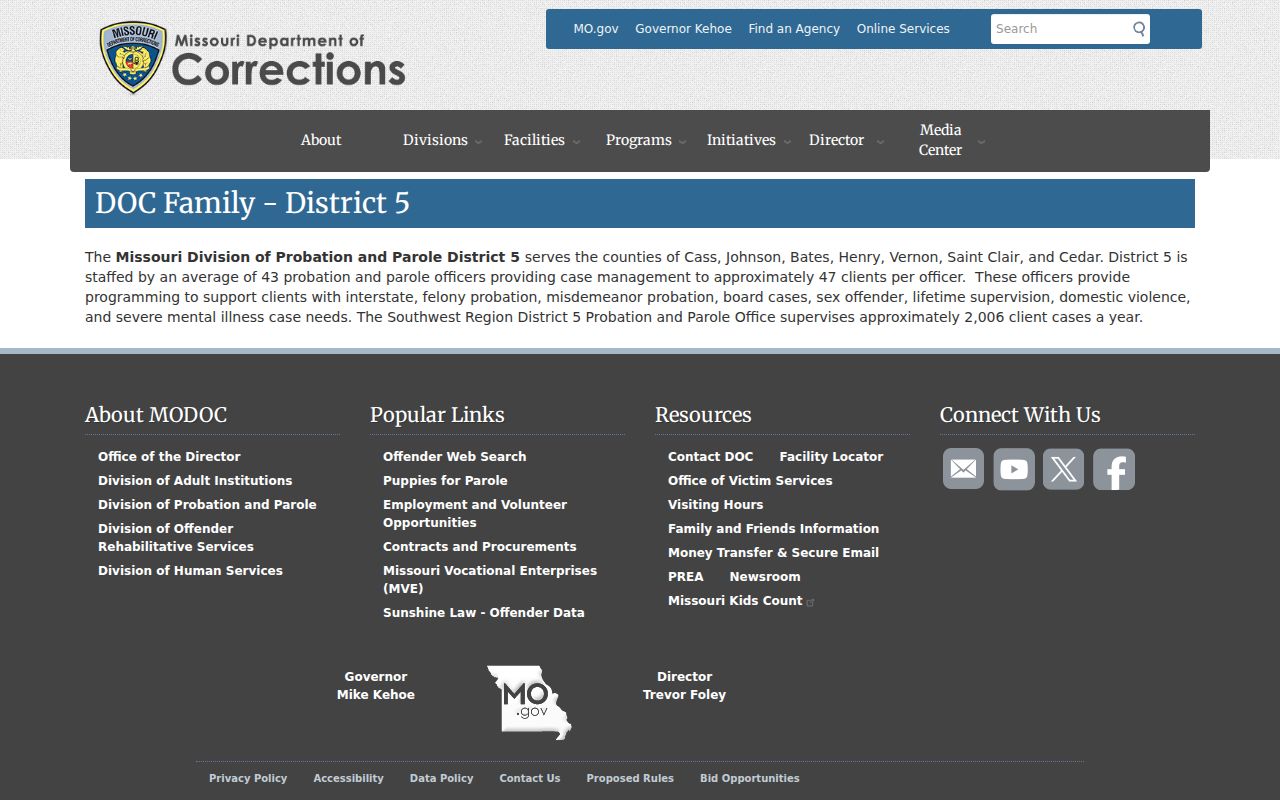Open the Data Policy footer link
The height and width of the screenshot is (800, 1280).
click(x=441, y=778)
